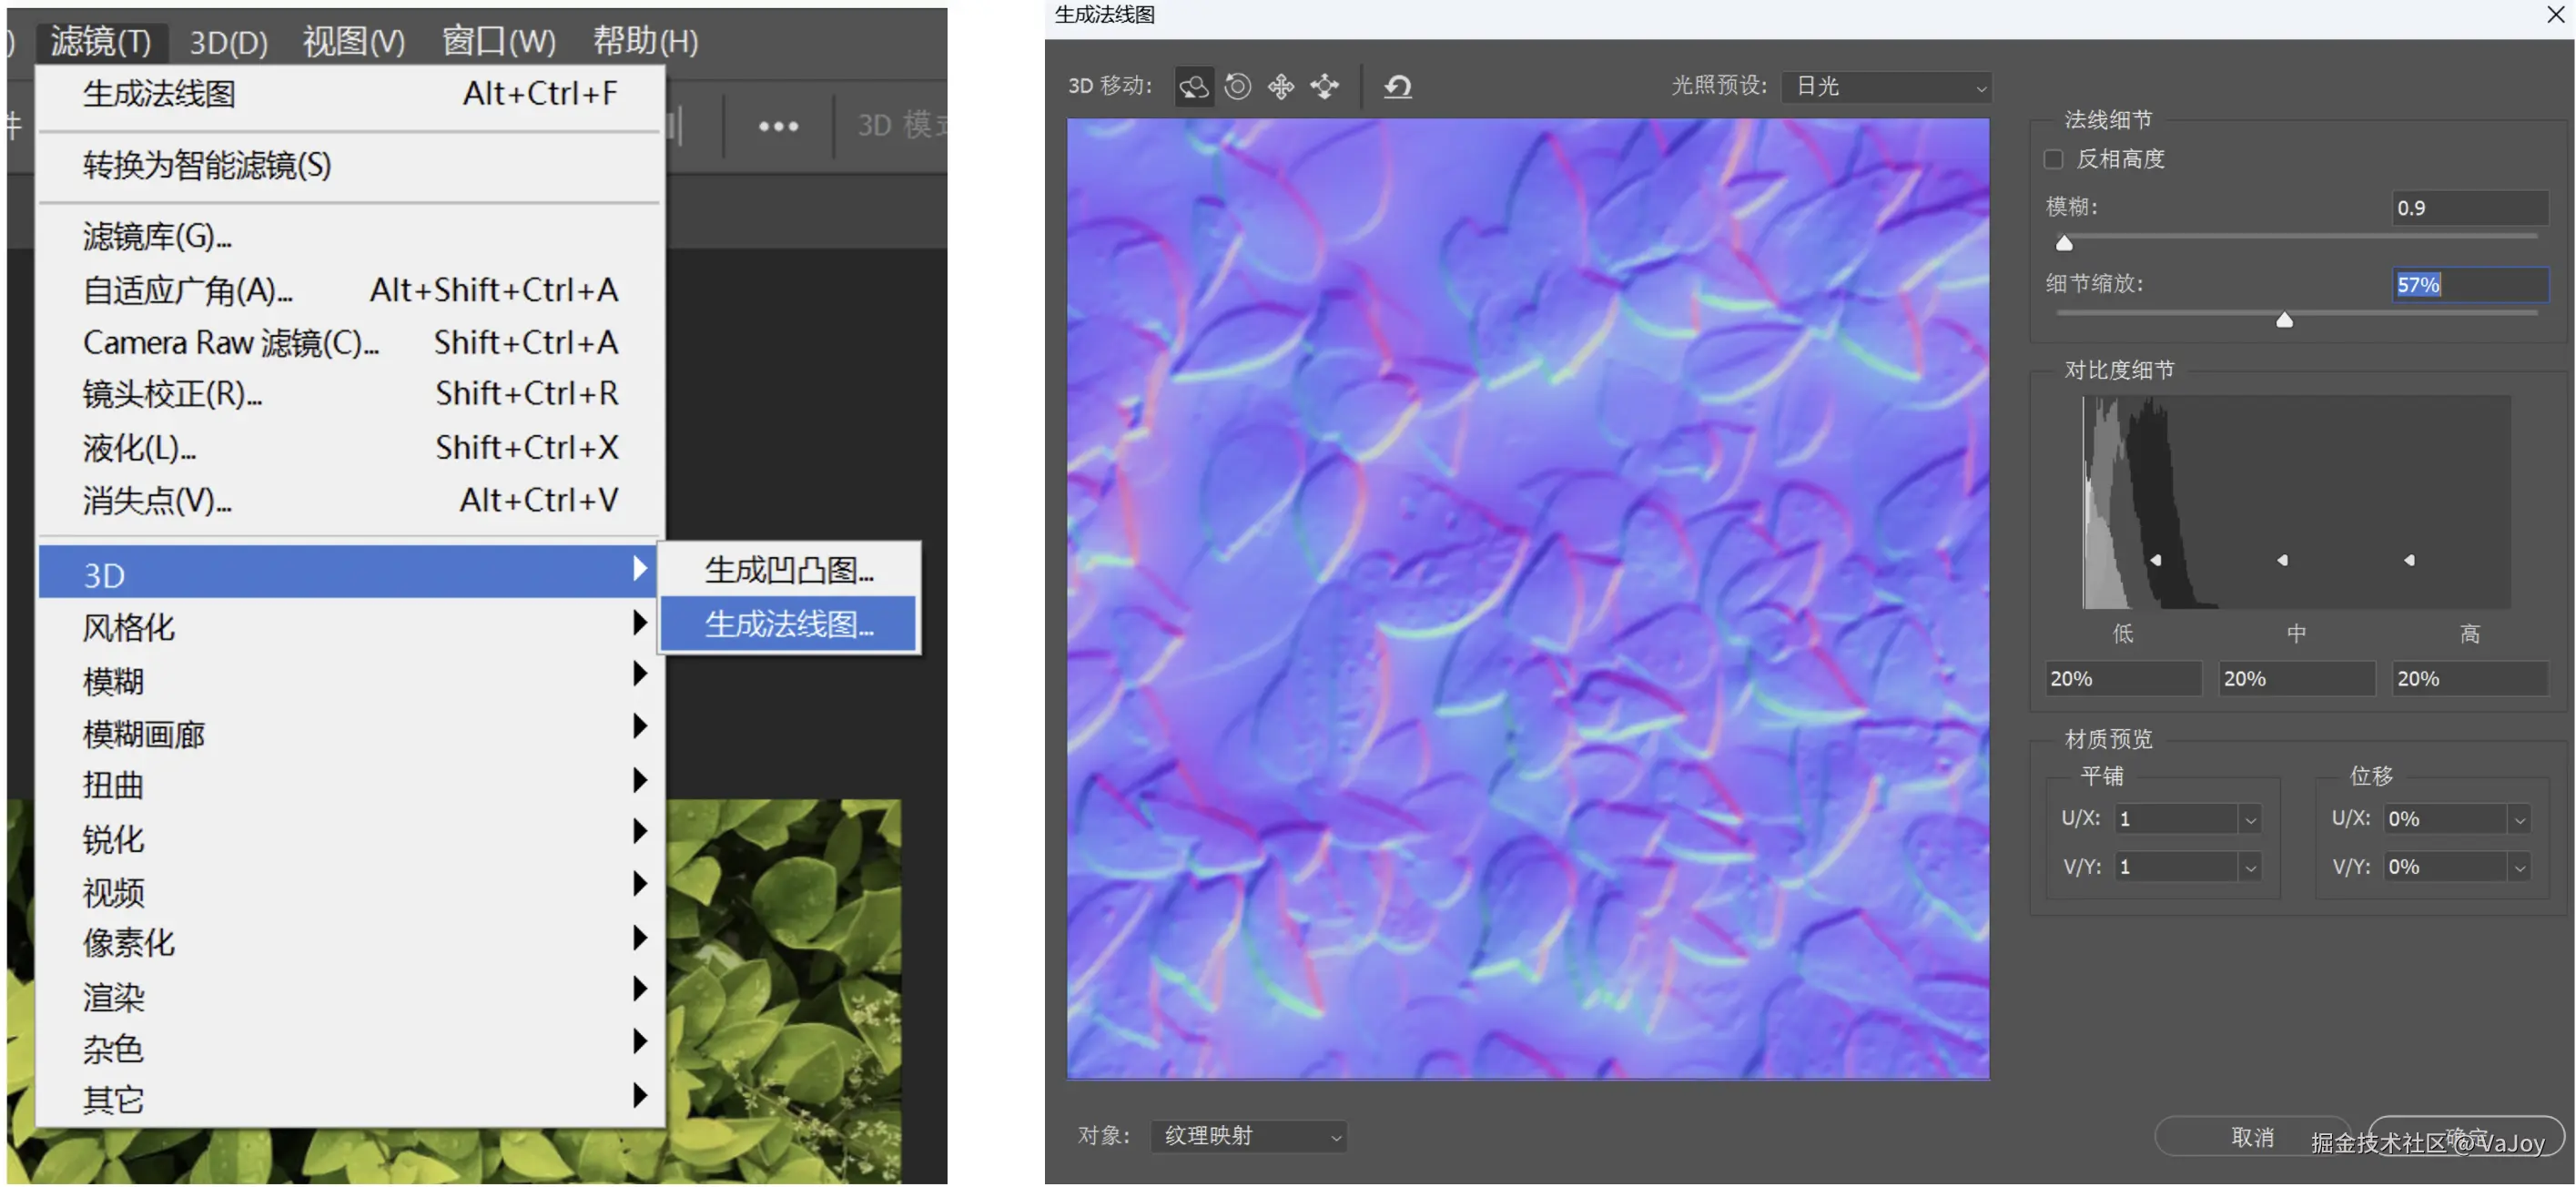
Task: Click the three-dots overflow icon in toolbar
Action: pos(778,127)
